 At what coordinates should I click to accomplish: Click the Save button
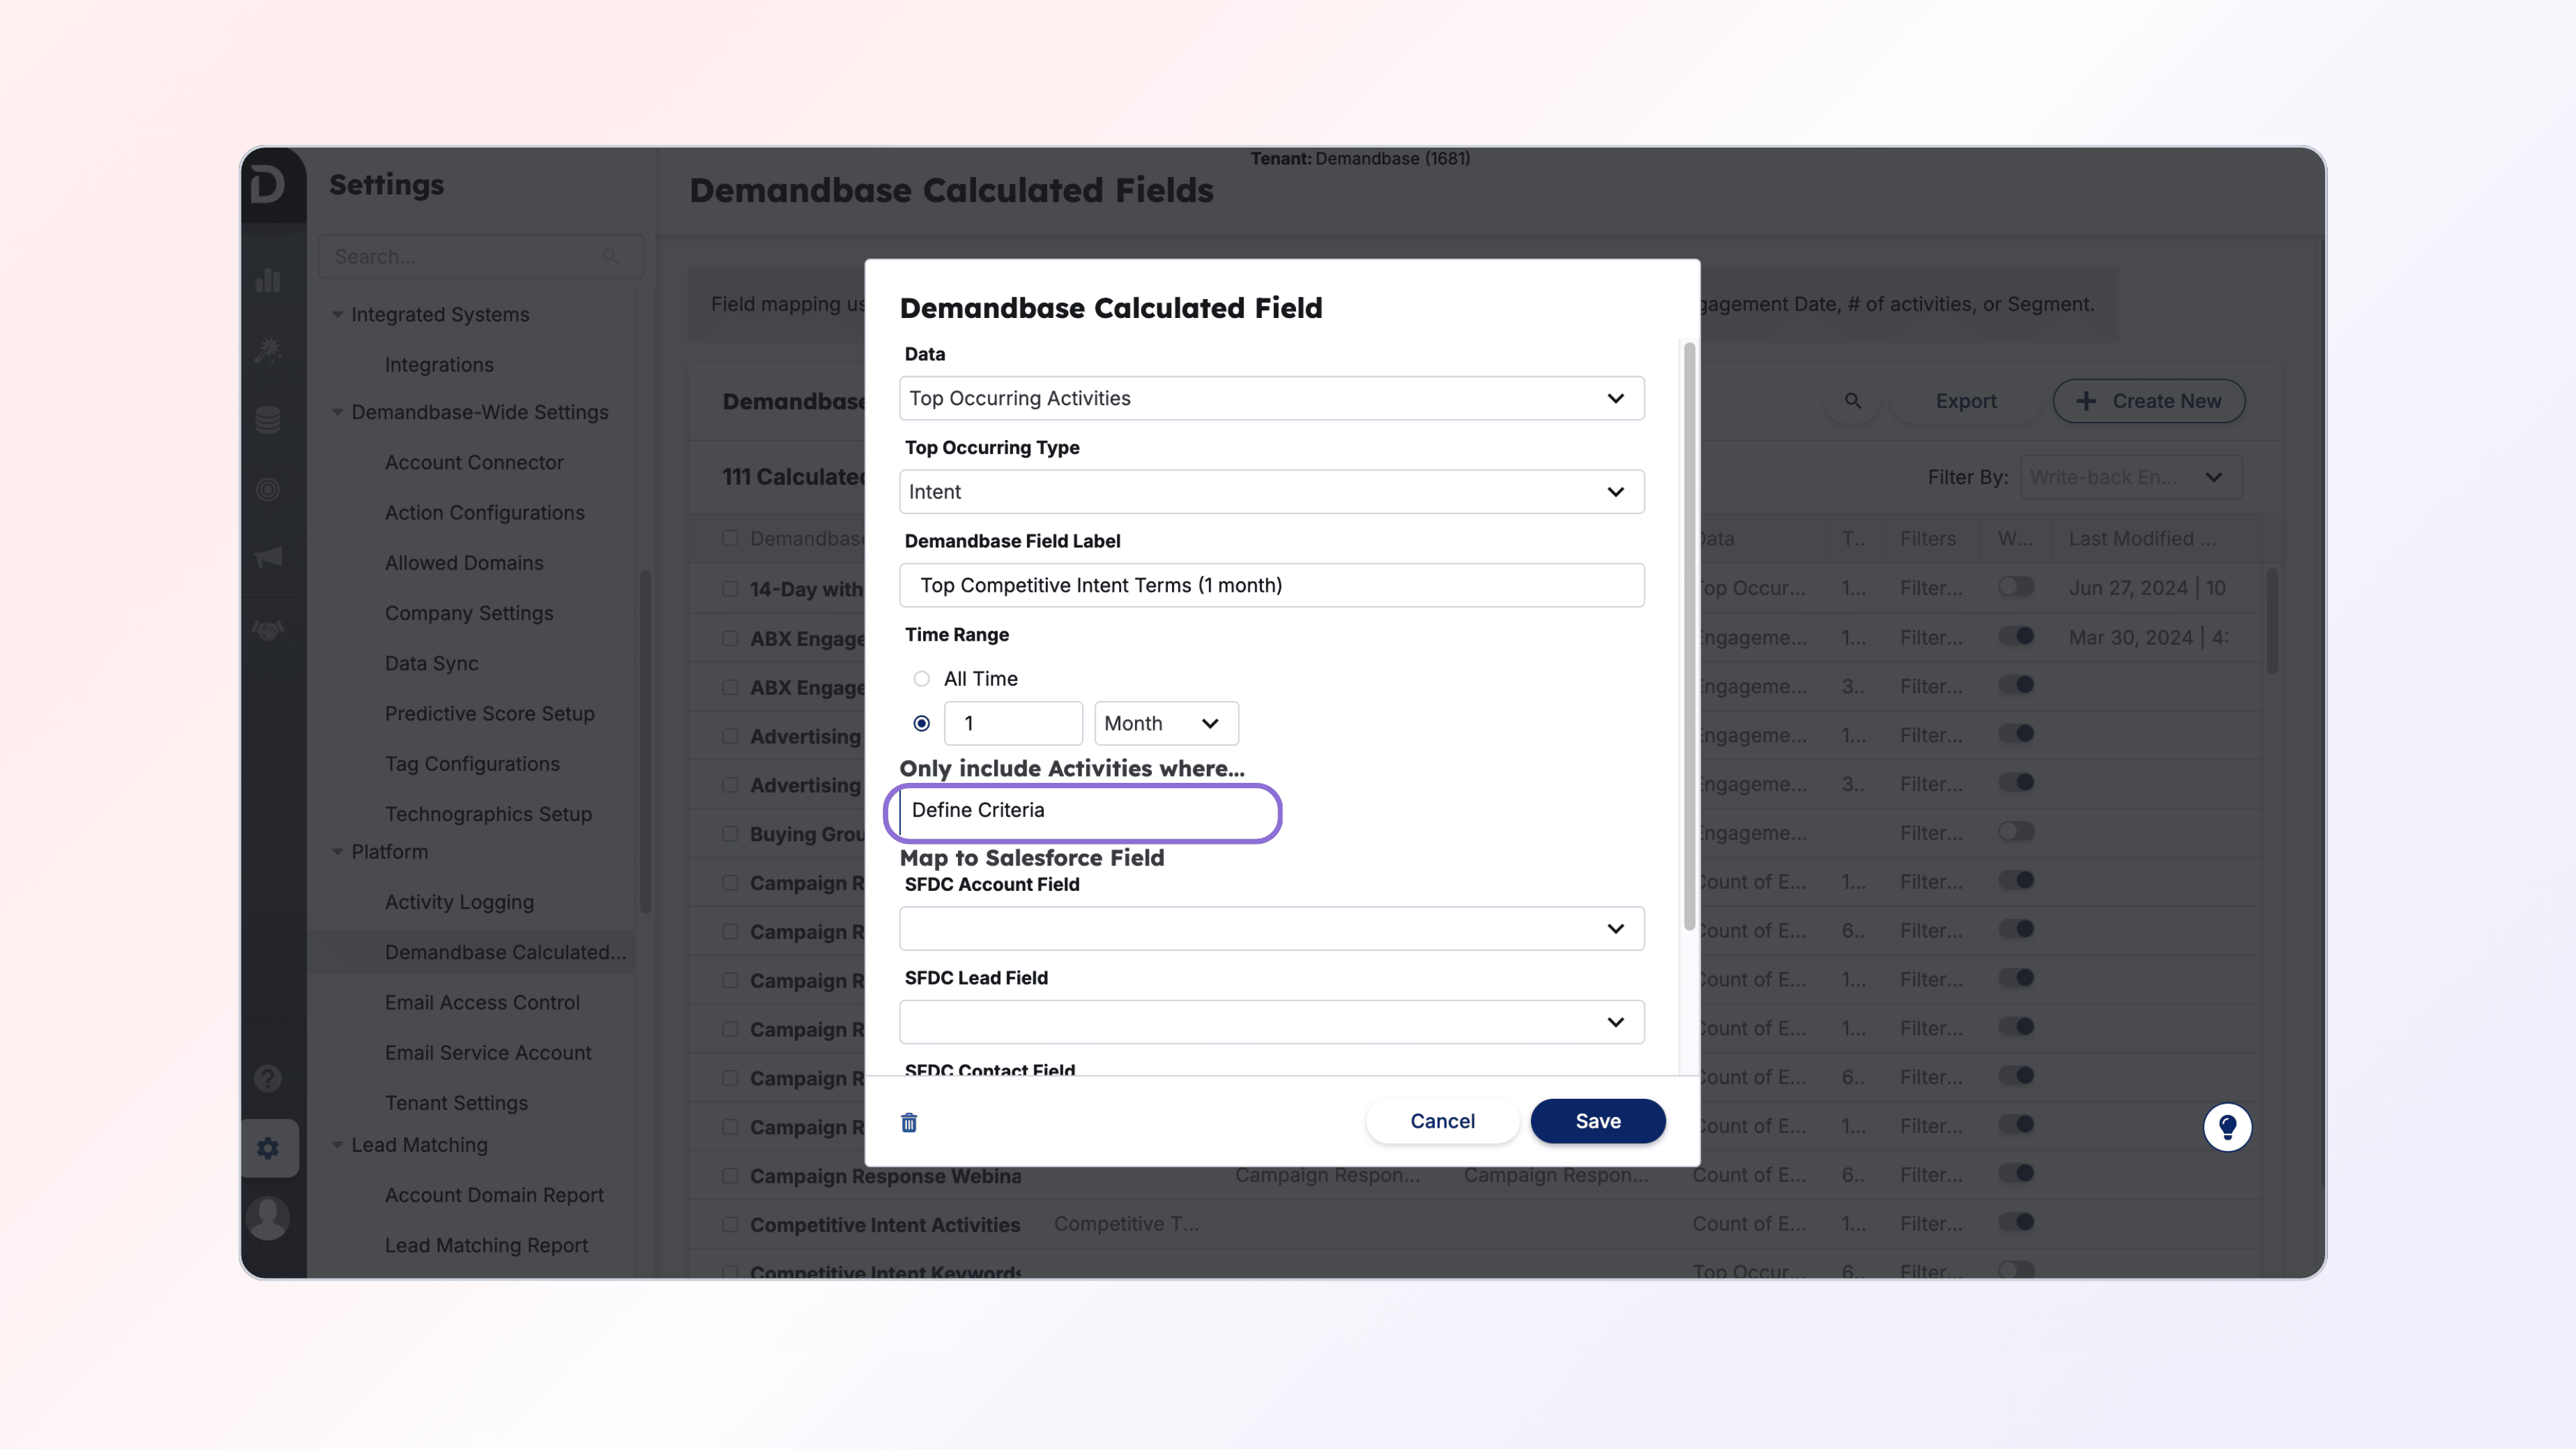[1597, 1121]
